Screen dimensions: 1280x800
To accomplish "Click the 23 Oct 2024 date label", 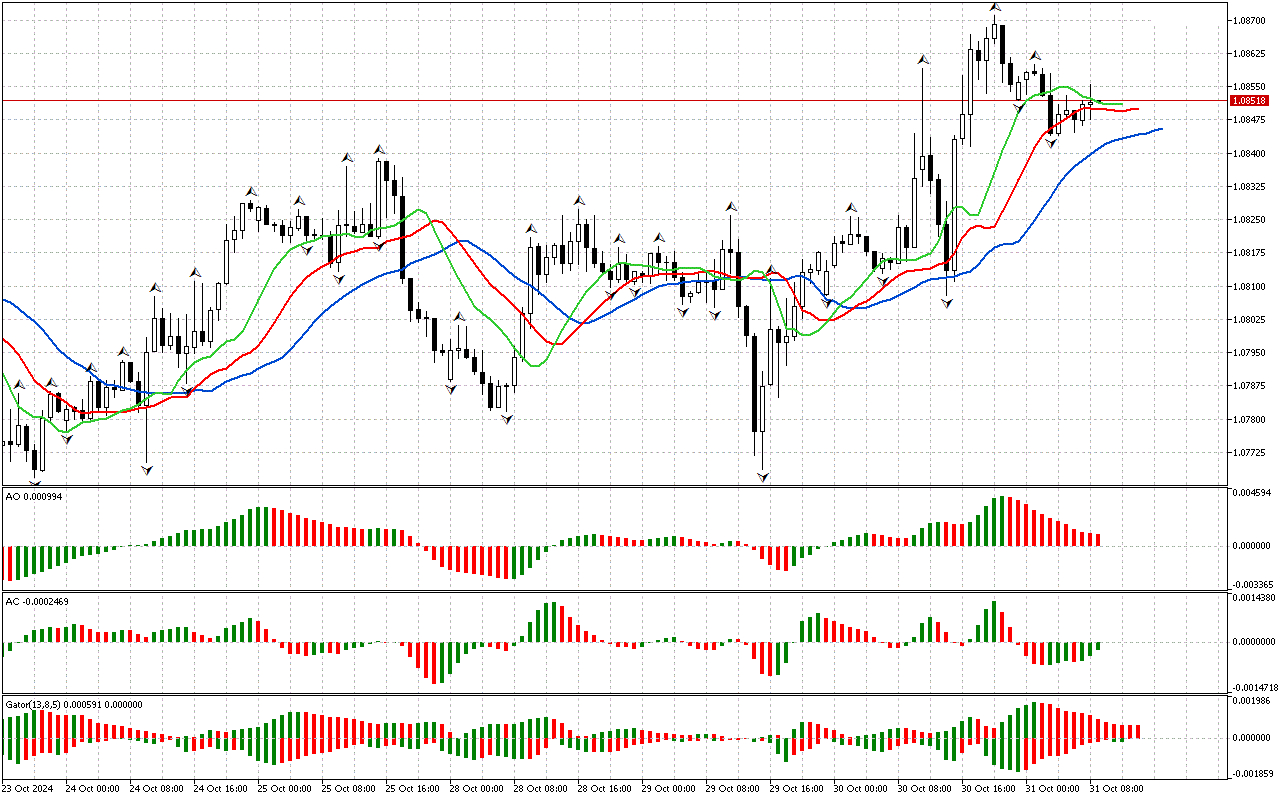I will click(x=28, y=789).
